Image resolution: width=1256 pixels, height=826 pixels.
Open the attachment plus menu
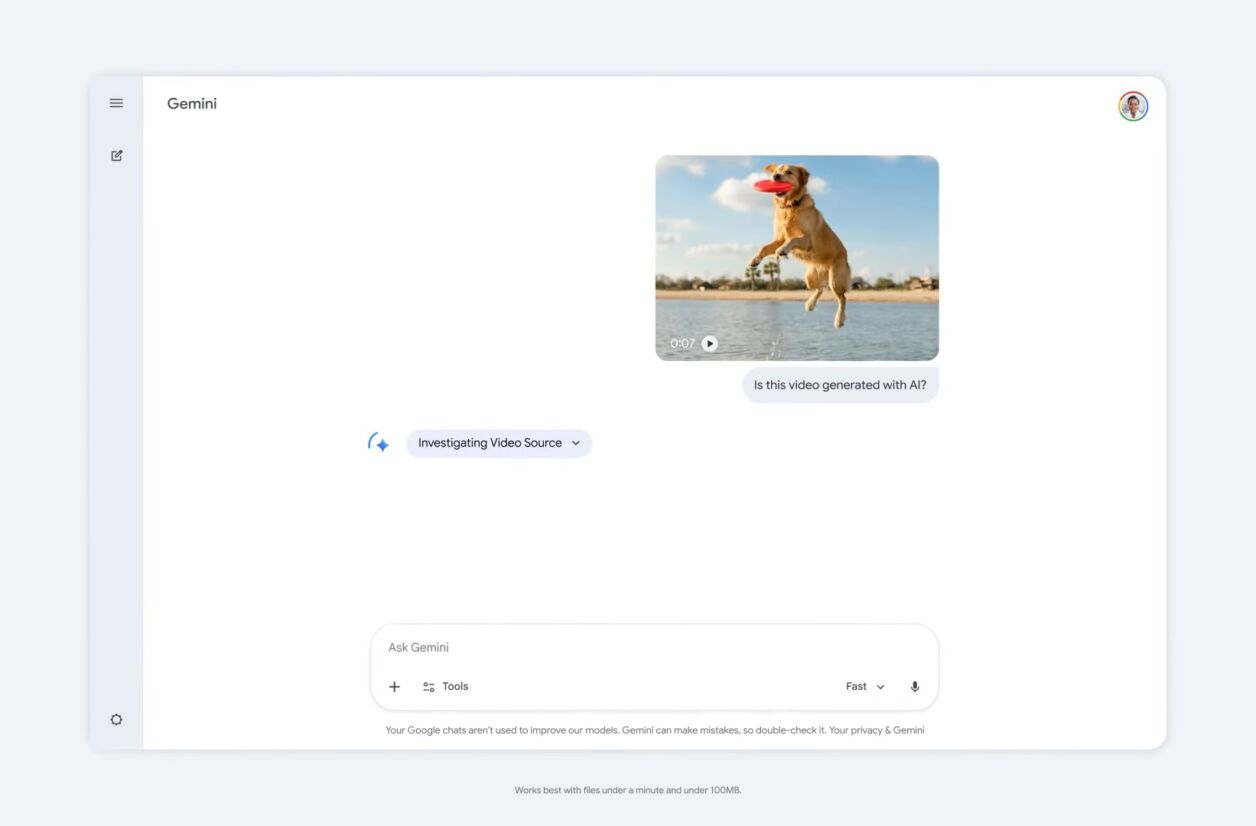pos(394,686)
